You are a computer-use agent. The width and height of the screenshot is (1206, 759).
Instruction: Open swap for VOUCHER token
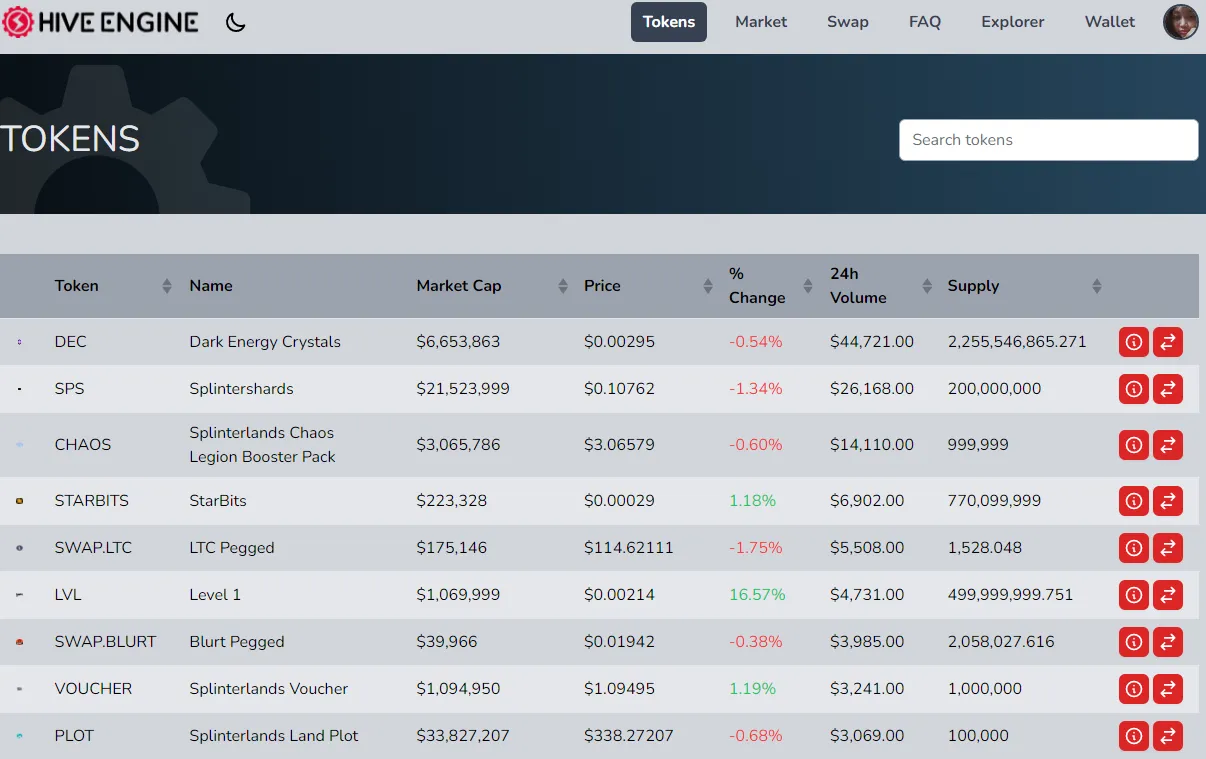(x=1168, y=689)
